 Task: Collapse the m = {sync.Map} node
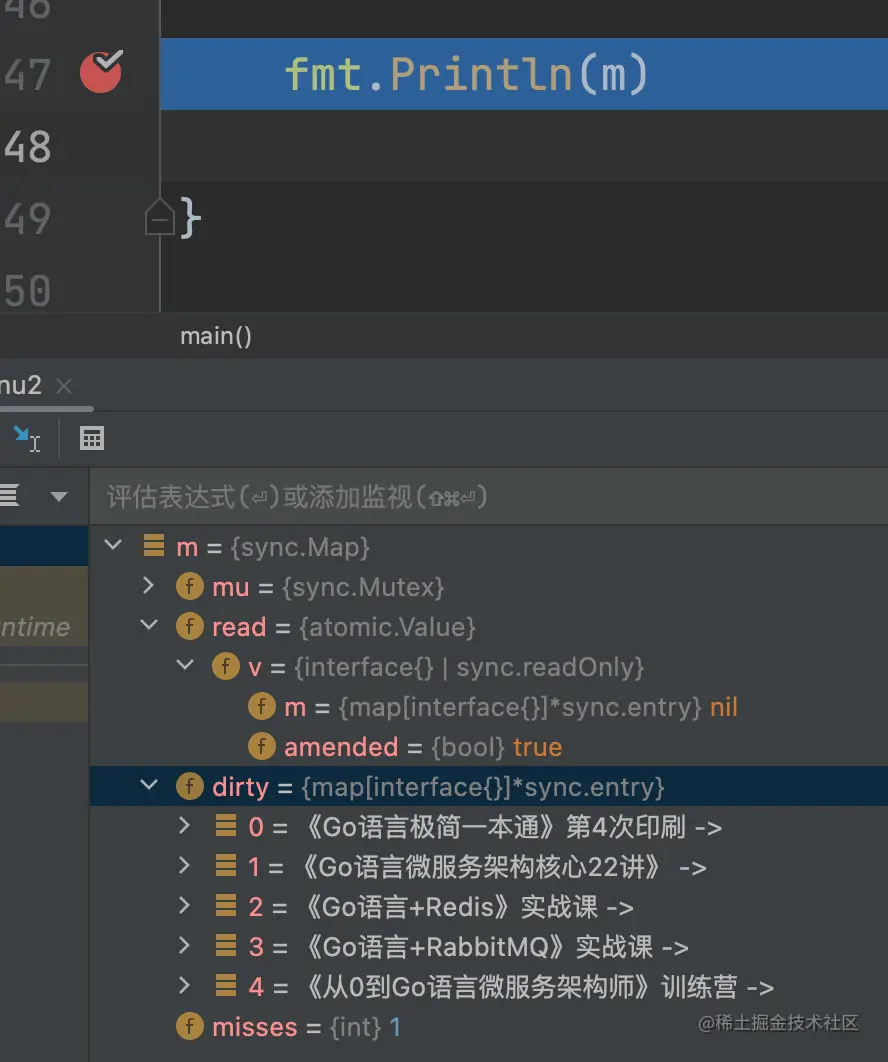pos(113,545)
